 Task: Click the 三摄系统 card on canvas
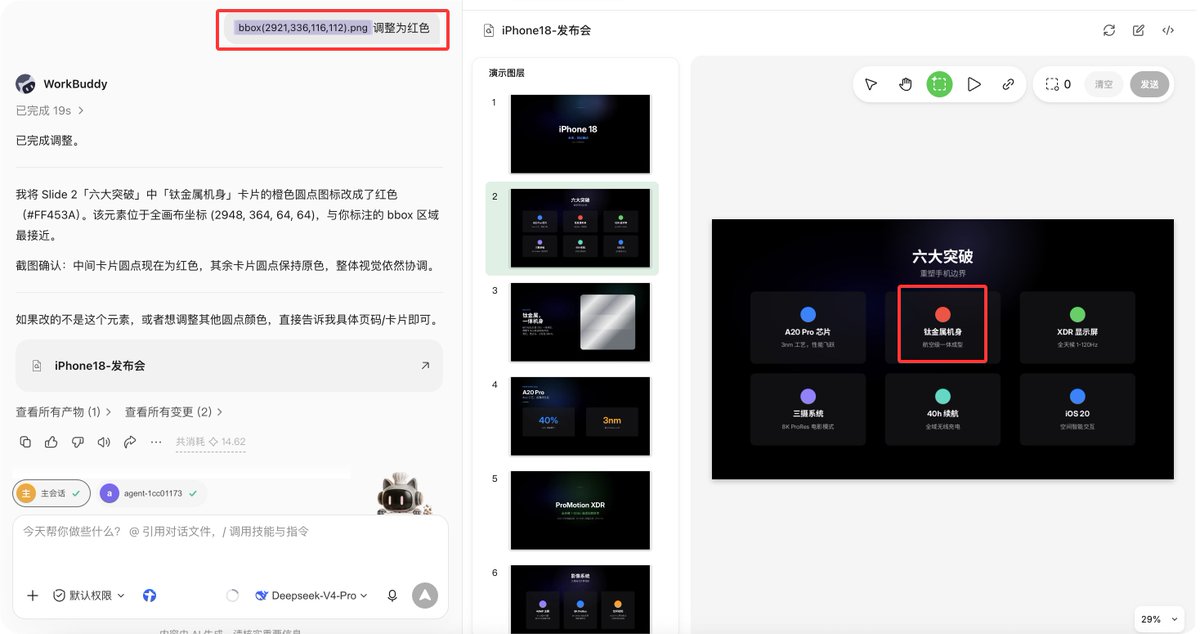(x=808, y=409)
